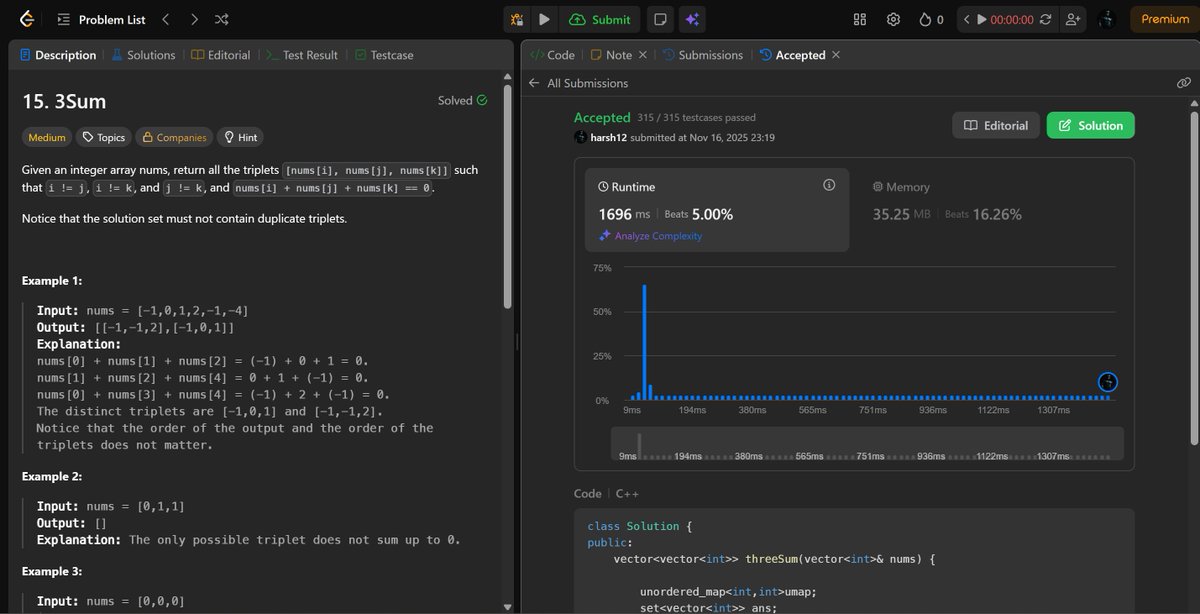
Task: Go back using All Submissions arrow
Action: pyautogui.click(x=533, y=83)
